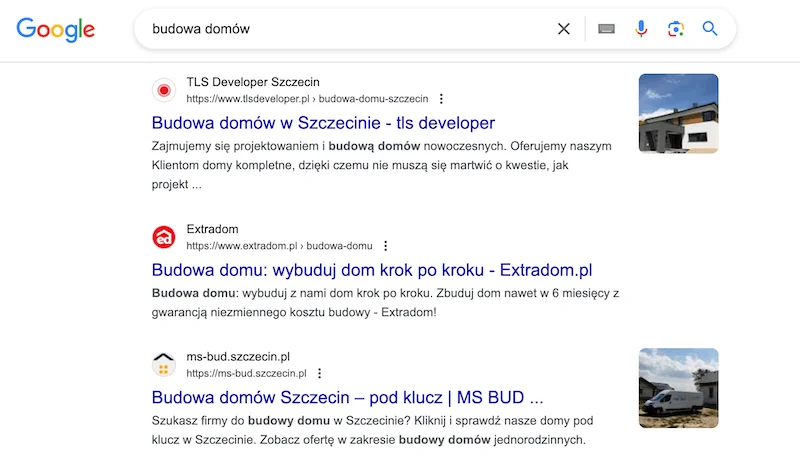Screen dimensions: 800x463
Task: Click the snippet starting 'Szukasz firmy do budowy domu'
Action: 372,430
